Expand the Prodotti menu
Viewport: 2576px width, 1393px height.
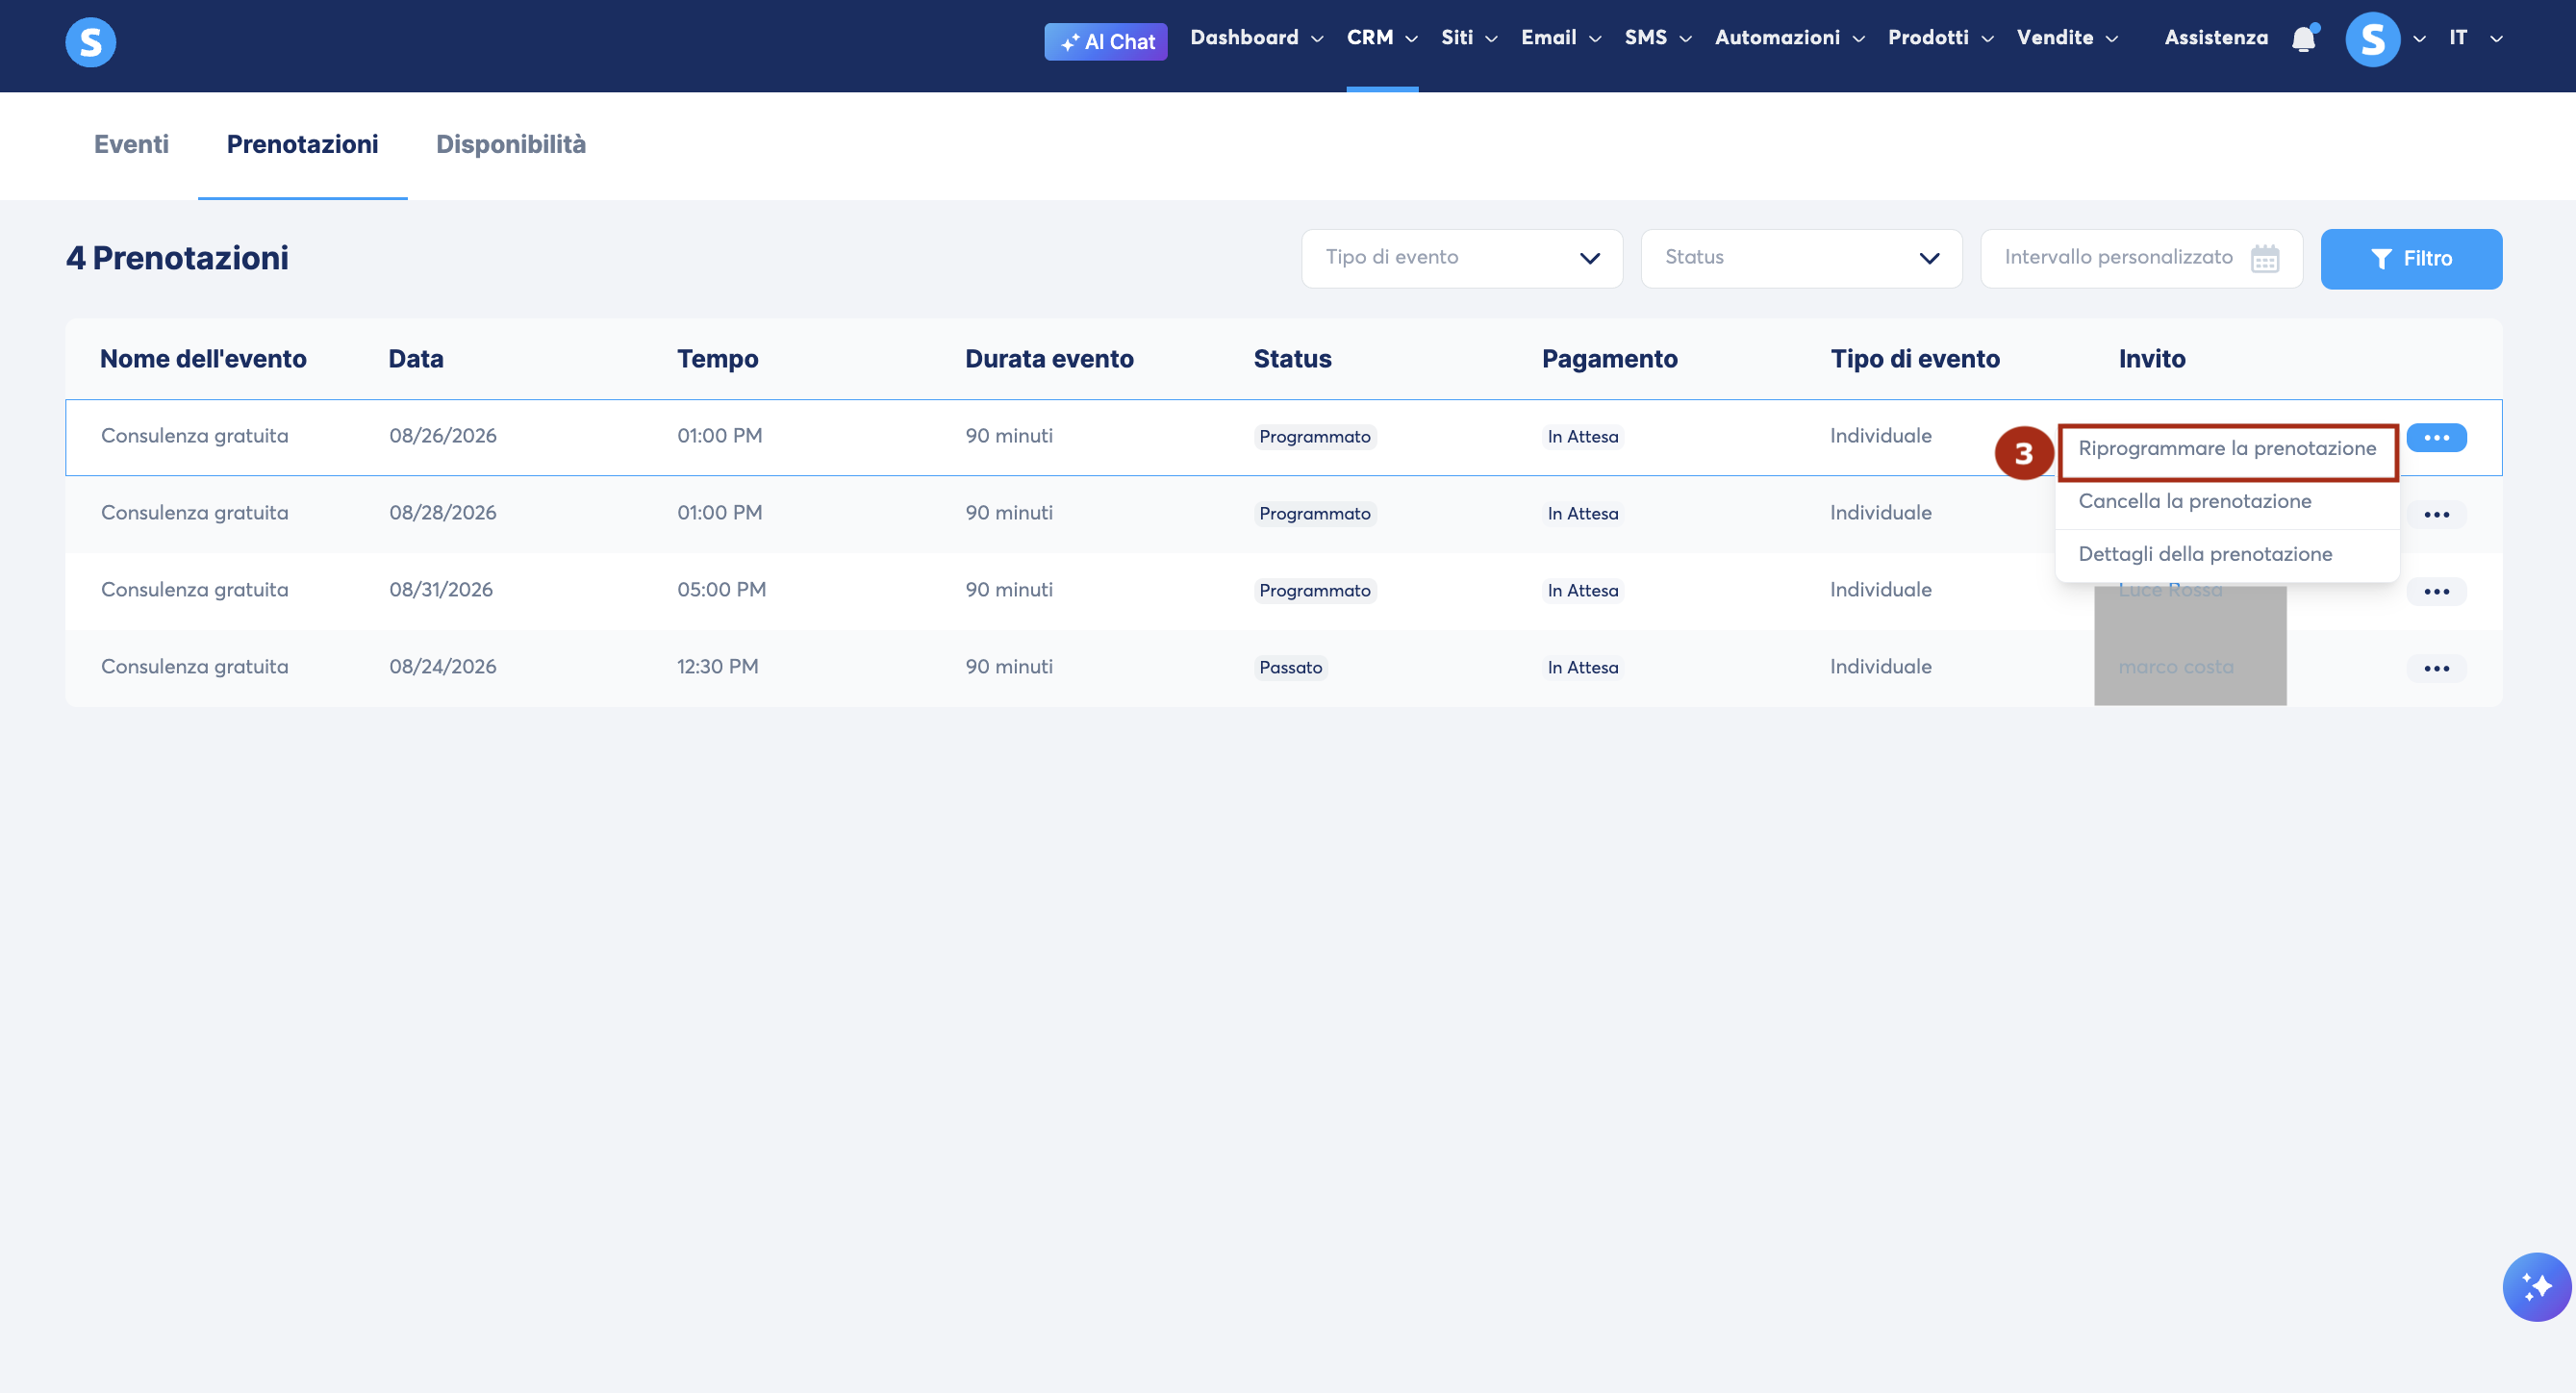[x=1941, y=38]
